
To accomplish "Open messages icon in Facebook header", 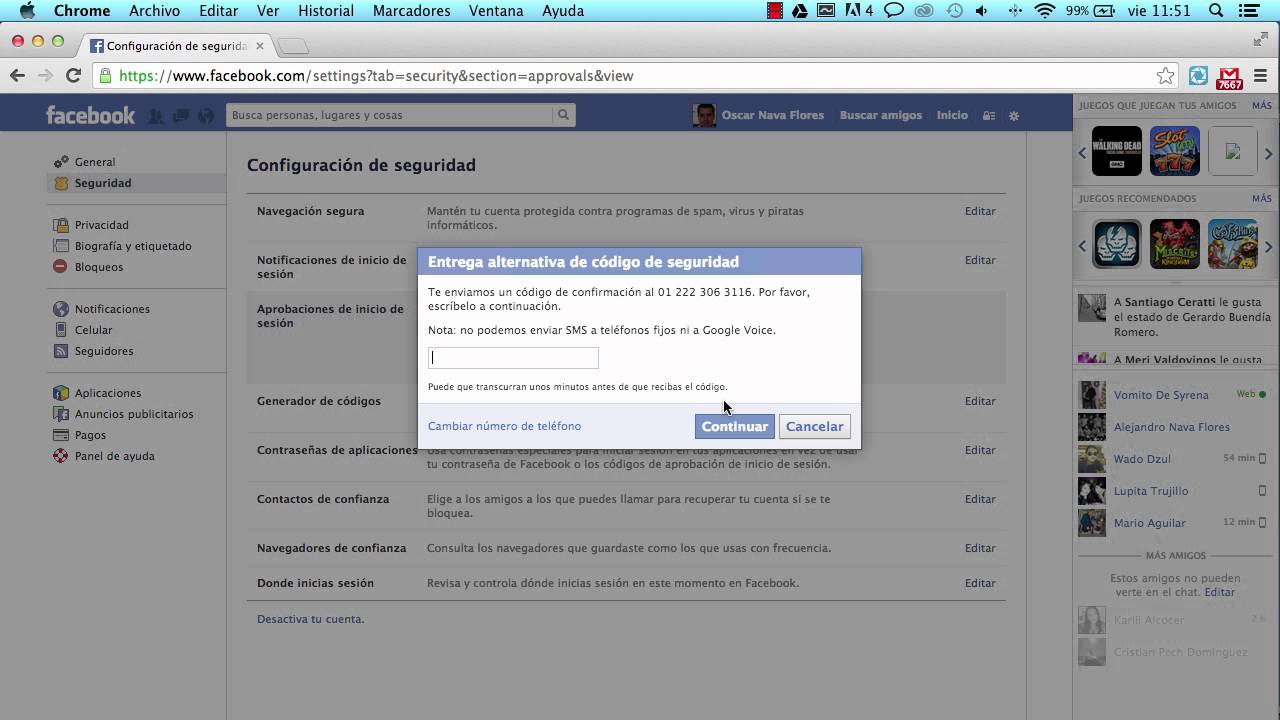I will (x=181, y=116).
